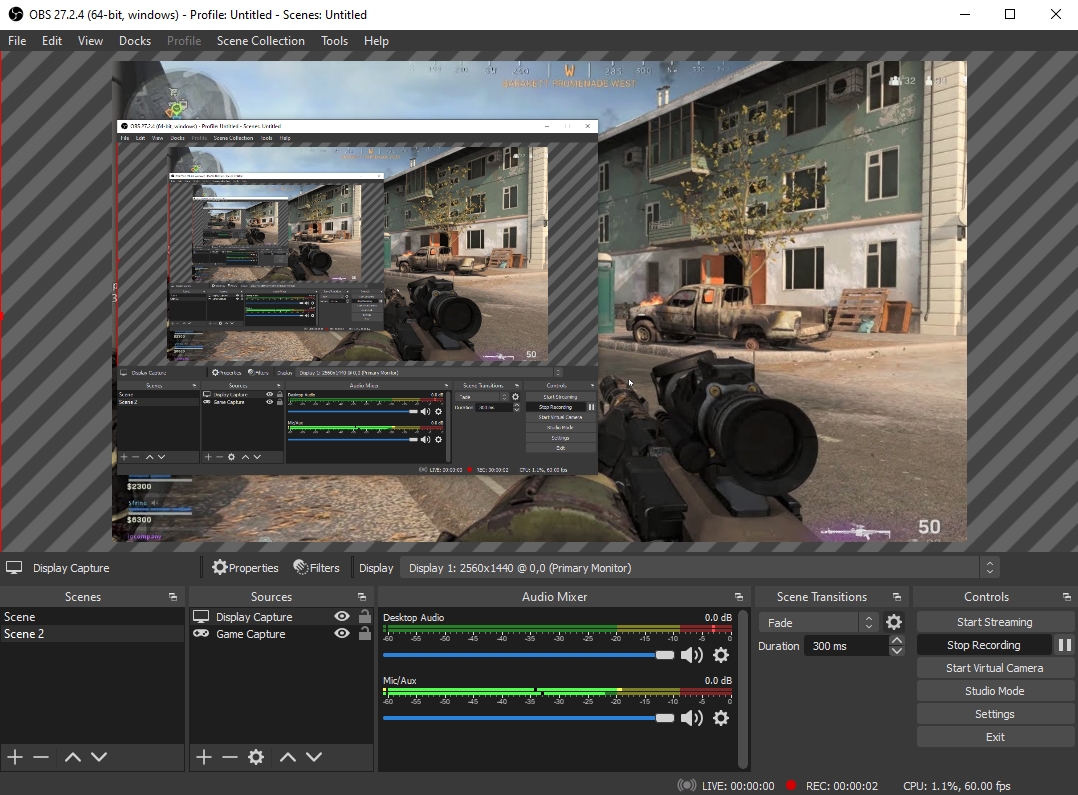Open the Fade transition dropdown
The image size is (1078, 795).
coord(817,622)
